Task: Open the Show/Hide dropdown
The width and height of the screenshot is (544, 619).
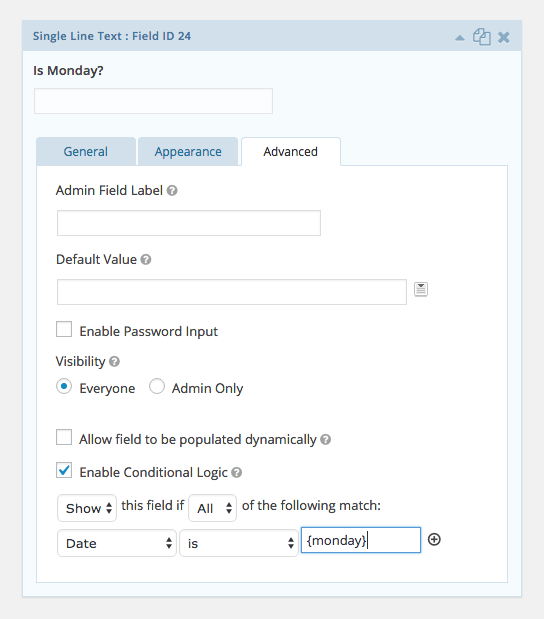Action: click(x=87, y=508)
